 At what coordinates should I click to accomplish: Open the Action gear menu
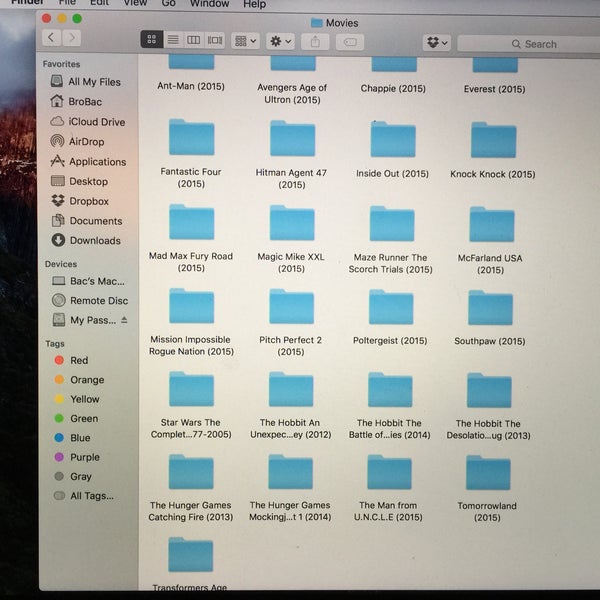tap(280, 41)
